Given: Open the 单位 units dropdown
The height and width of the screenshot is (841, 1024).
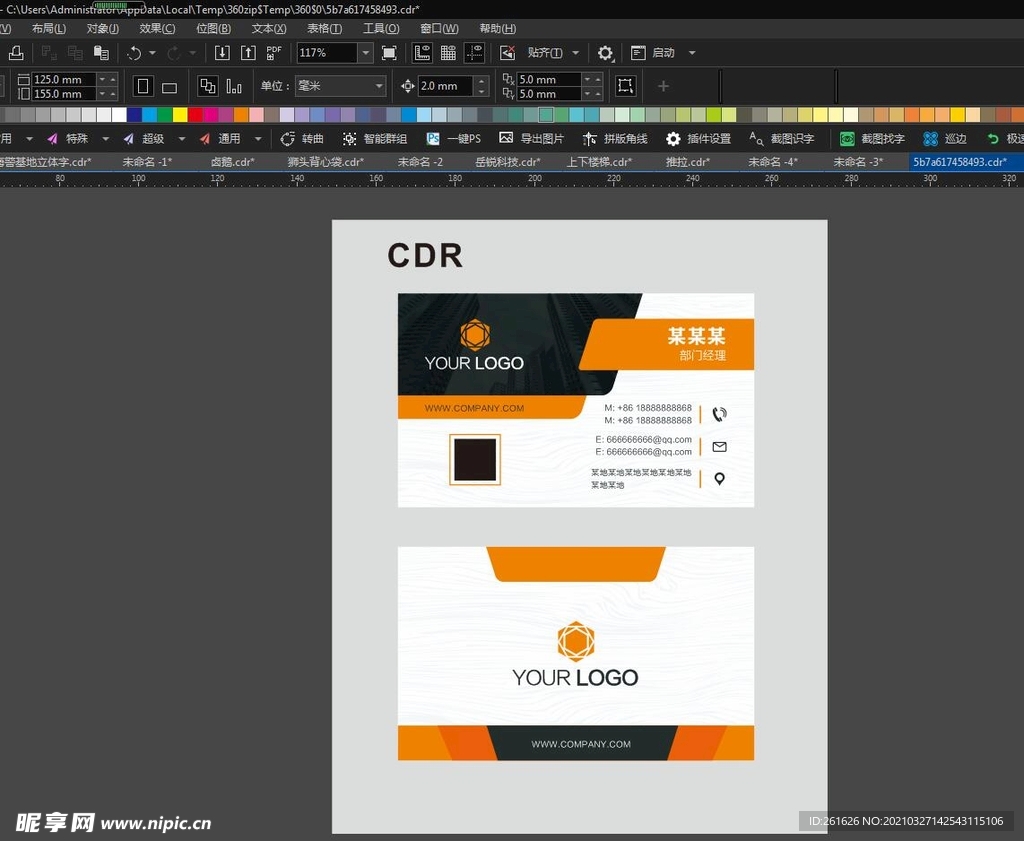Looking at the screenshot, I should tap(339, 87).
